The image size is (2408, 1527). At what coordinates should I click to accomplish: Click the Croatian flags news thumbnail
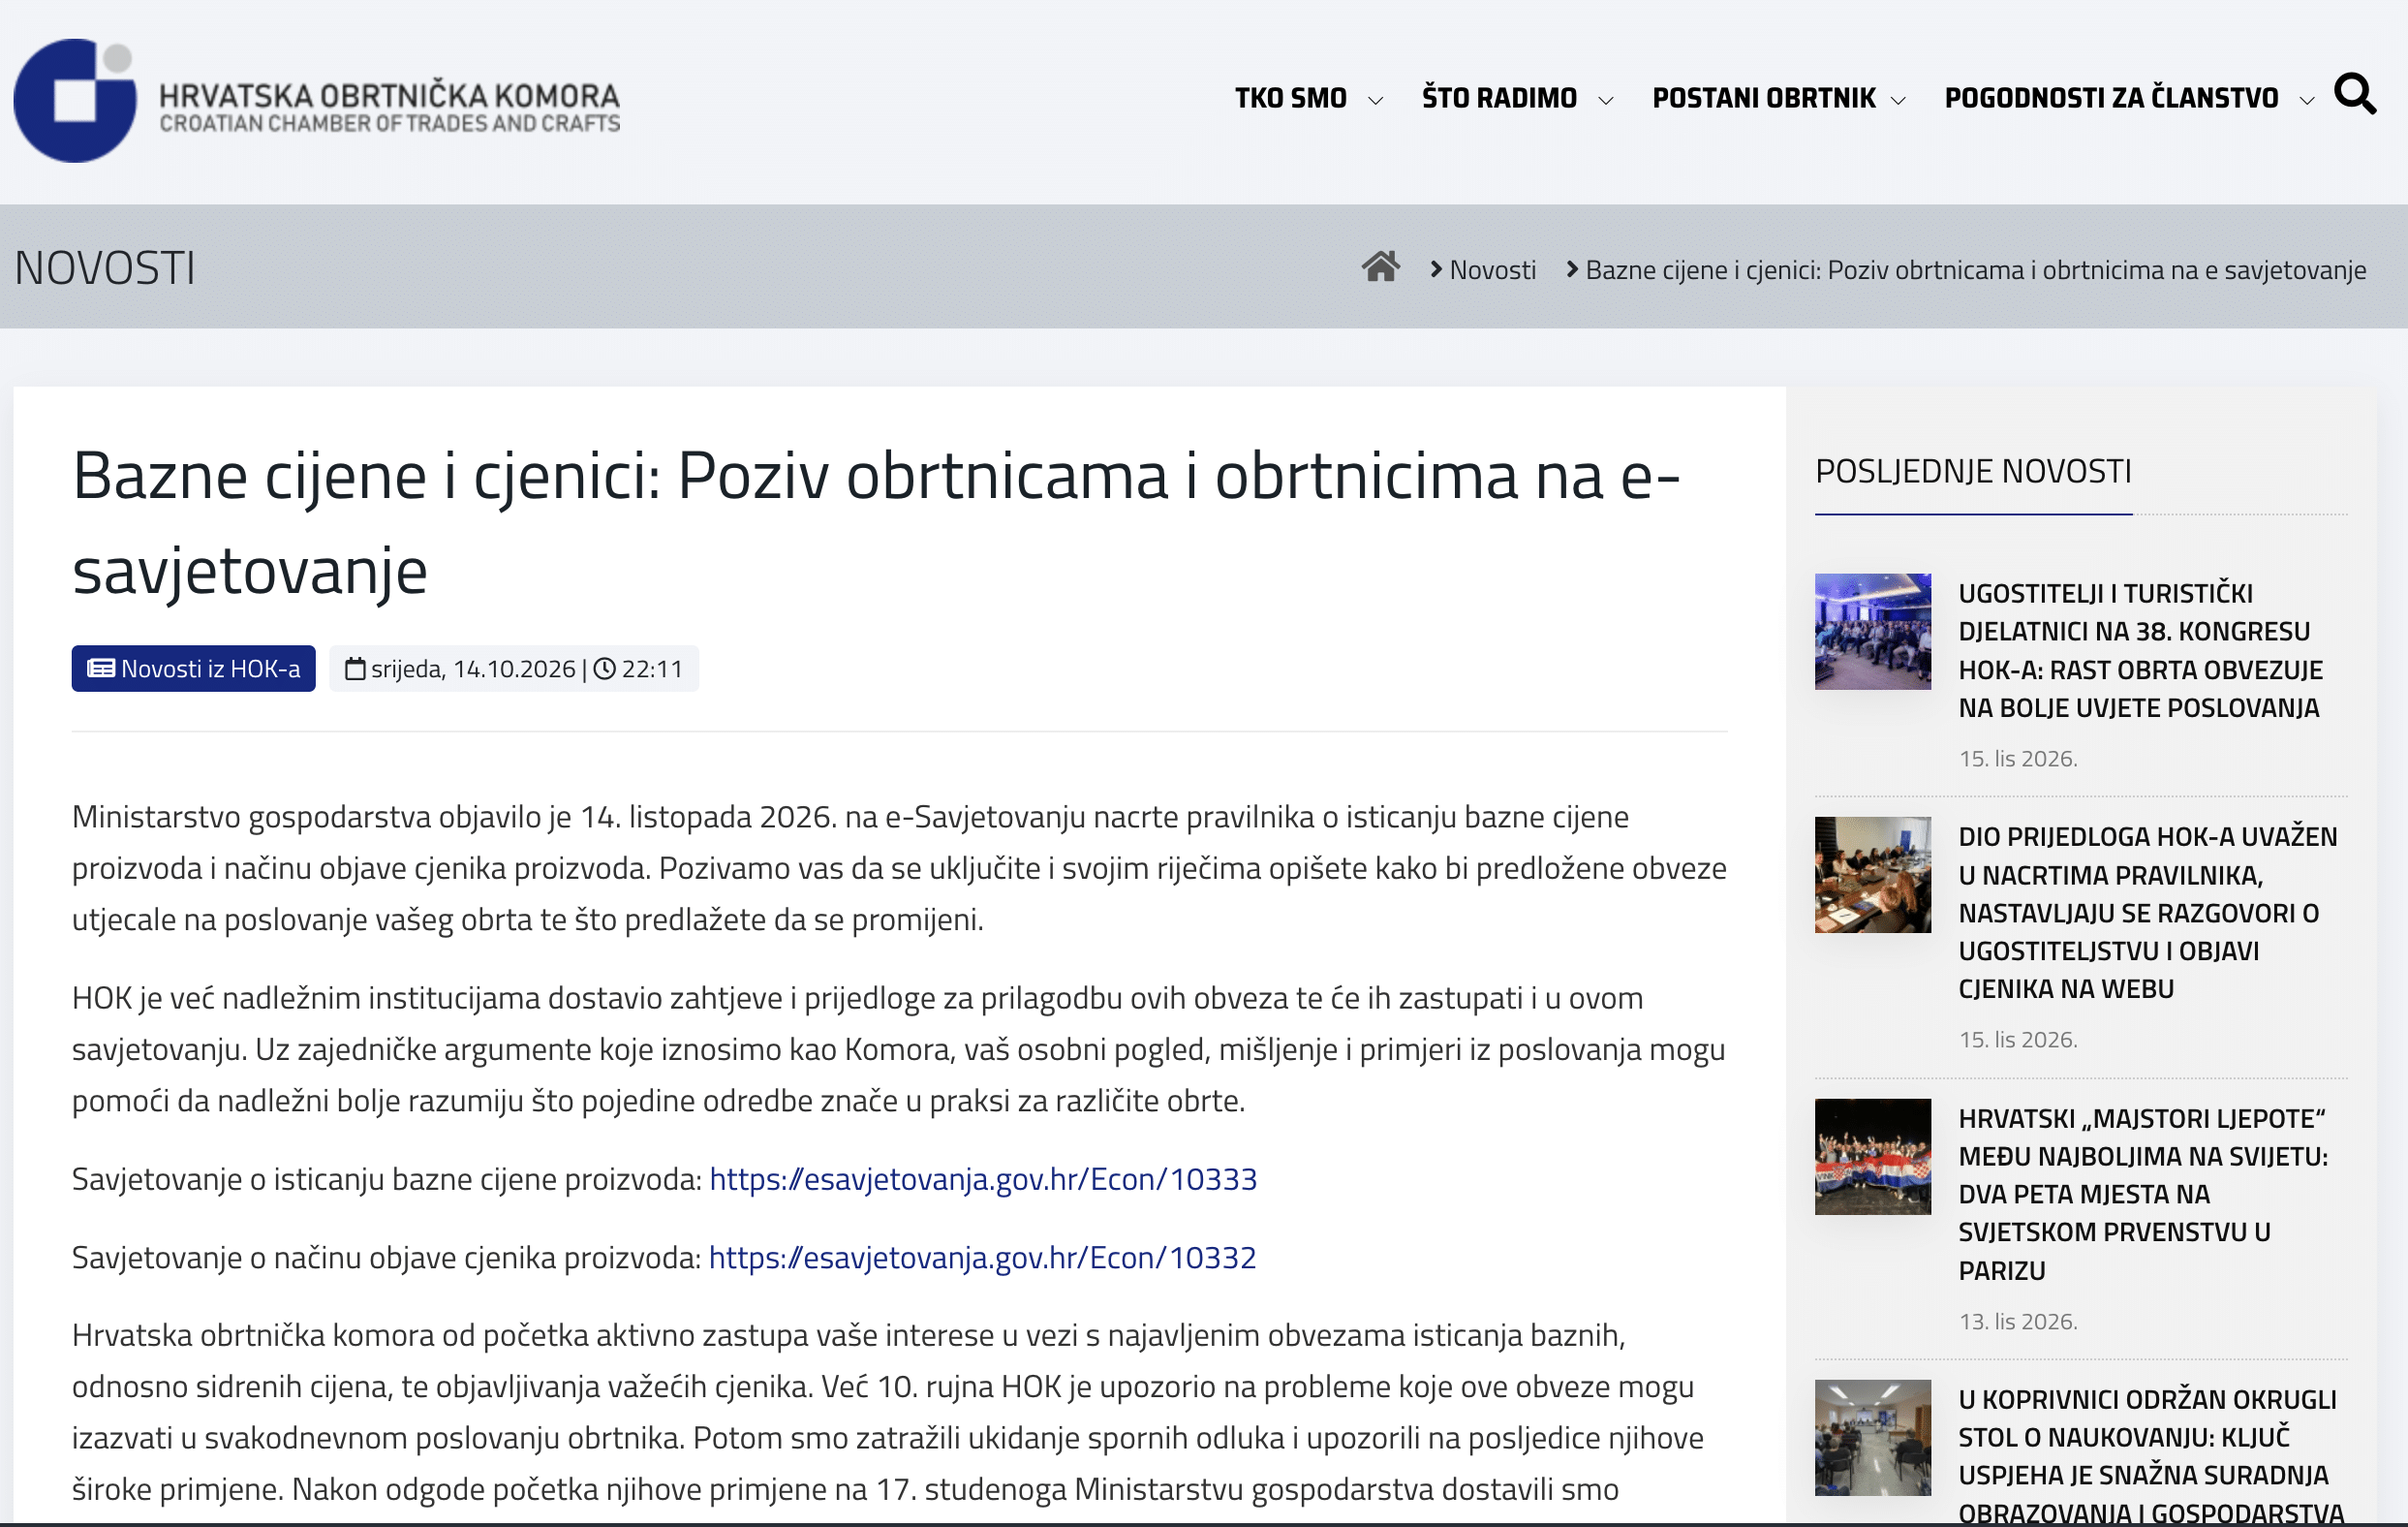[1872, 1157]
